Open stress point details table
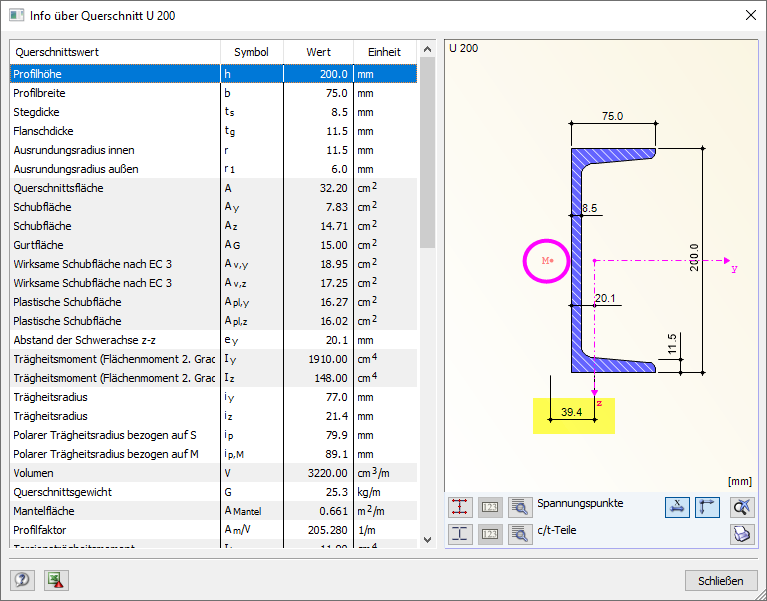767x601 pixels. 520,507
